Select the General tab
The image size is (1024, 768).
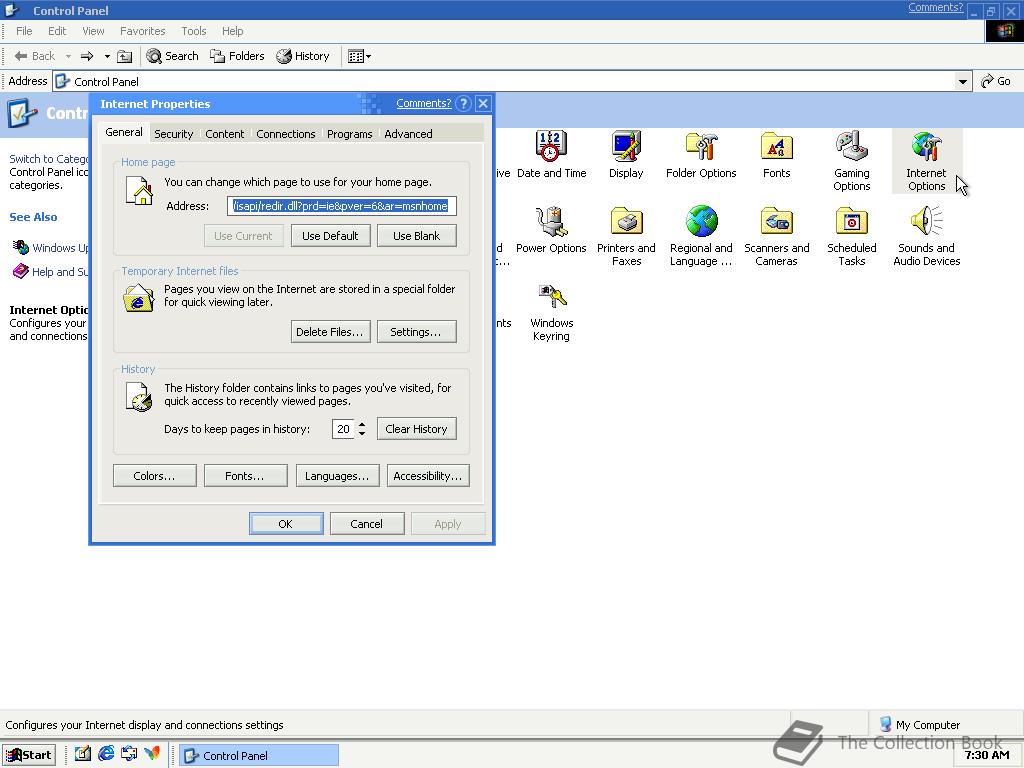click(124, 132)
